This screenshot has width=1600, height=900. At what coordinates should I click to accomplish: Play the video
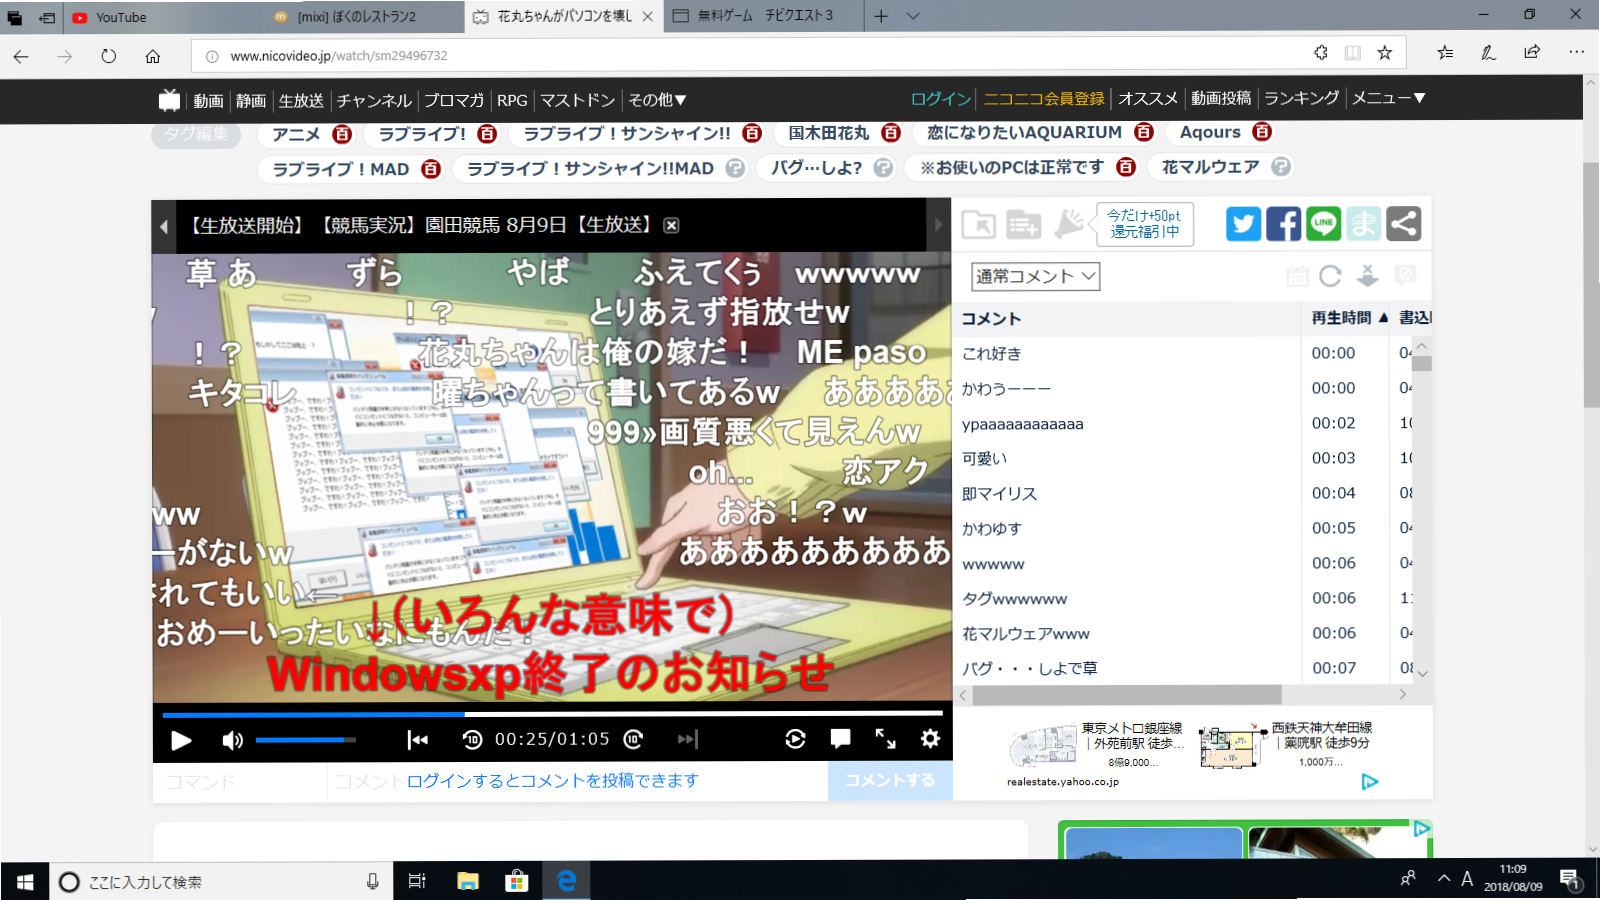(x=181, y=740)
